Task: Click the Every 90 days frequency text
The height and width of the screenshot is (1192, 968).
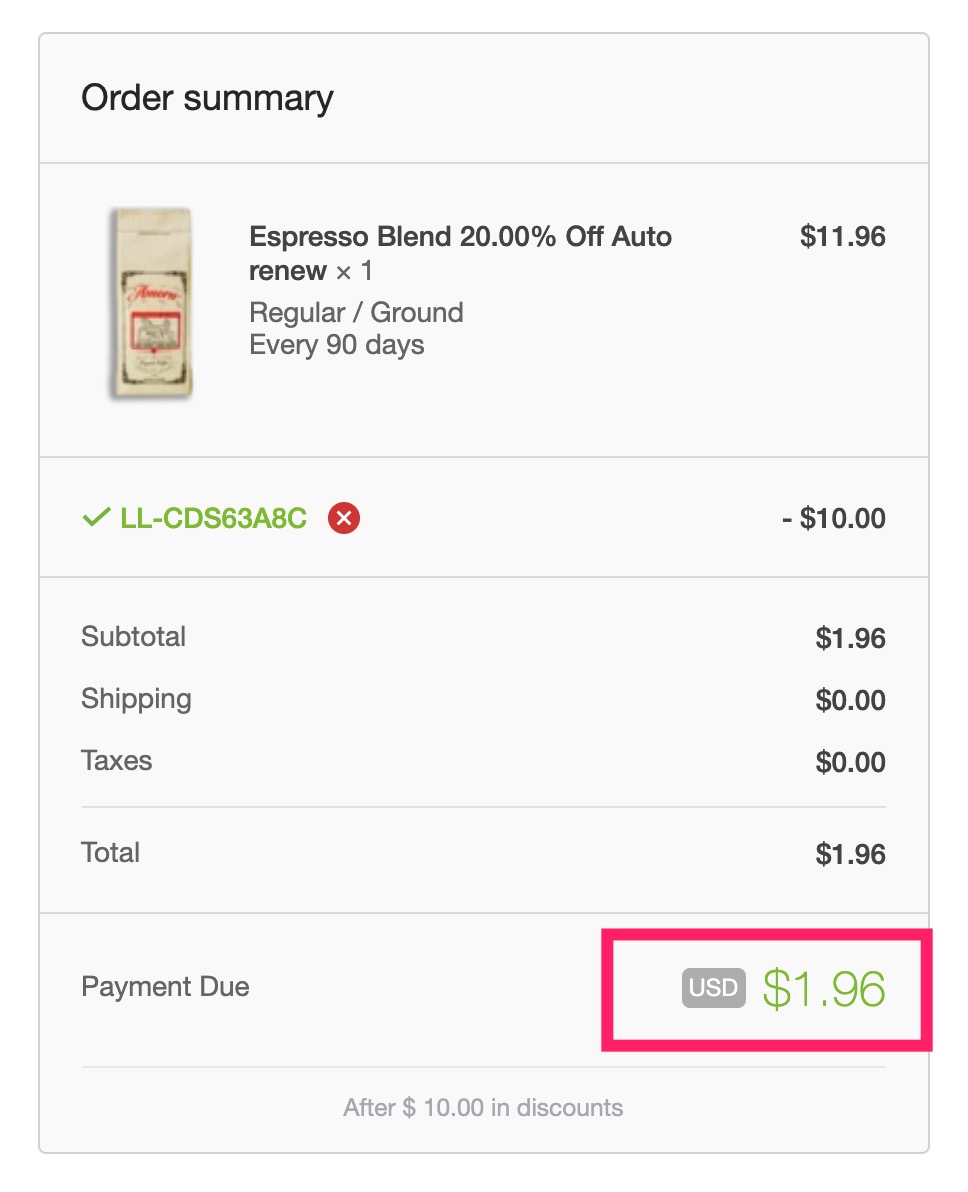Action: point(336,346)
